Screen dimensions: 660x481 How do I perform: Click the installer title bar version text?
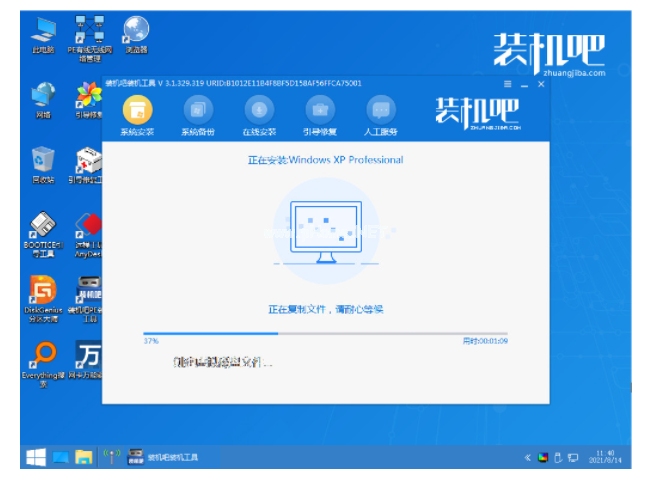234,83
